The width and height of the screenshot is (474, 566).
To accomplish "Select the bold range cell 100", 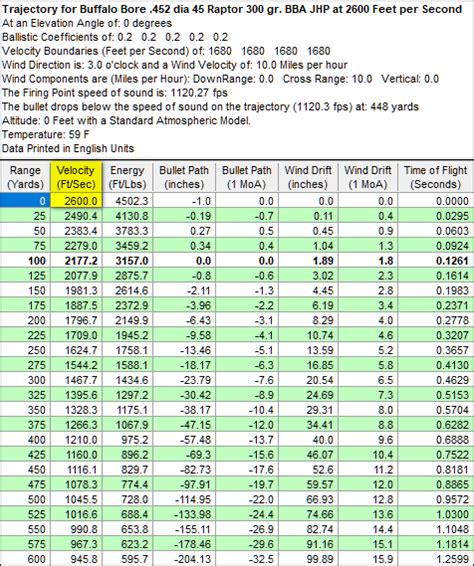I will (25, 261).
